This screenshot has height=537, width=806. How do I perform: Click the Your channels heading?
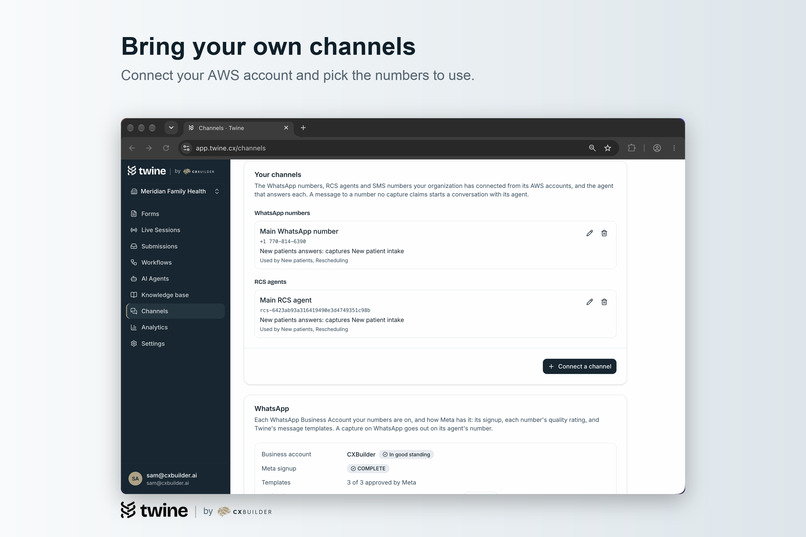tap(278, 175)
